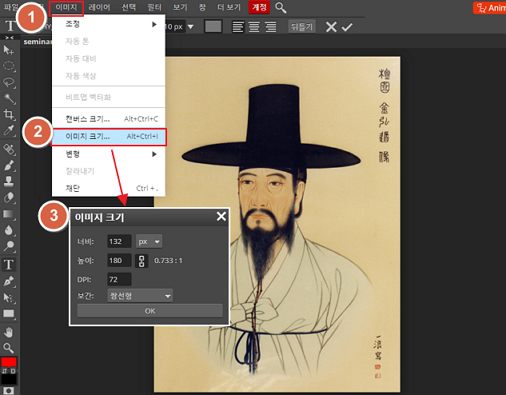Cancel text edit with X icon
This screenshot has height=395, width=506.
click(331, 27)
